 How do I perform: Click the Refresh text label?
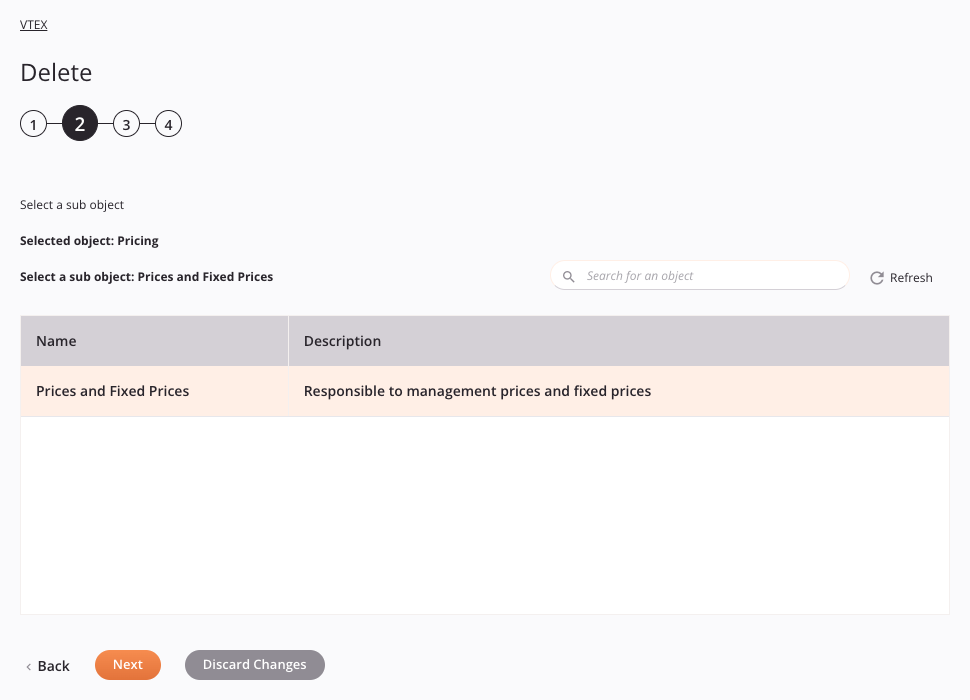click(x=911, y=278)
